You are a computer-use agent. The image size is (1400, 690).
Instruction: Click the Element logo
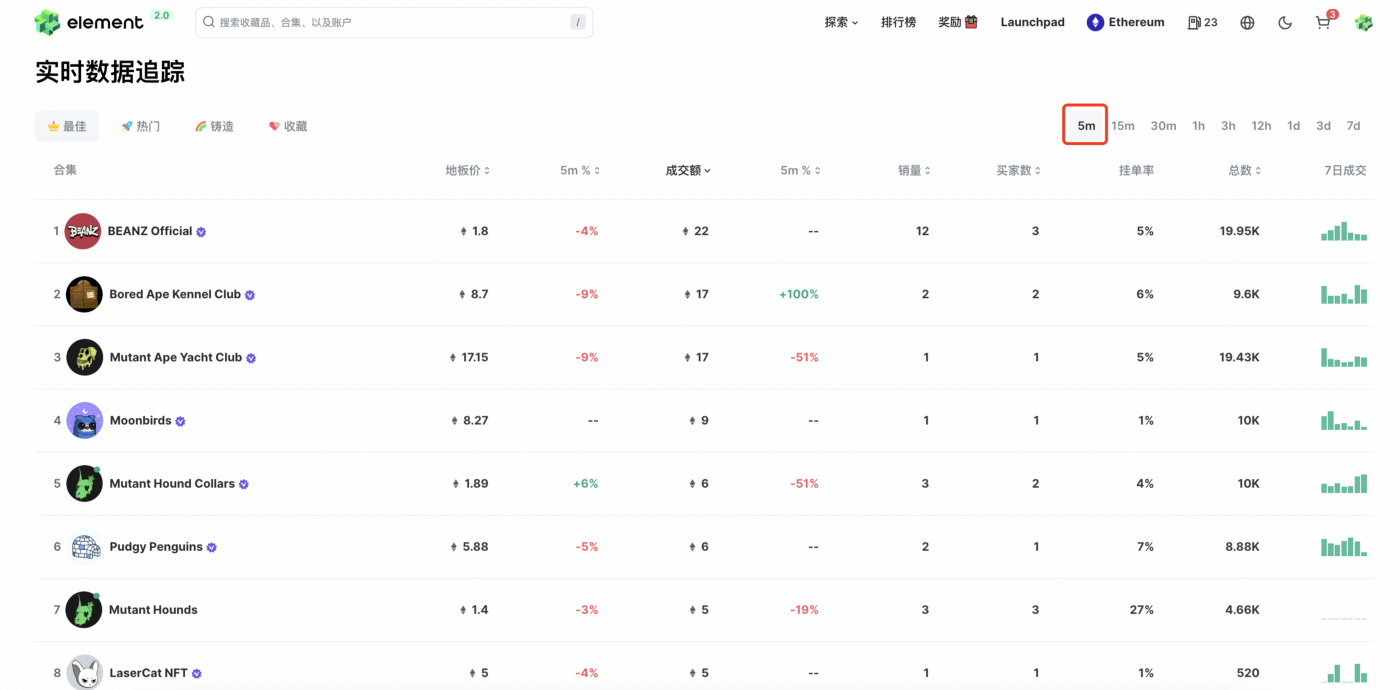[89, 22]
